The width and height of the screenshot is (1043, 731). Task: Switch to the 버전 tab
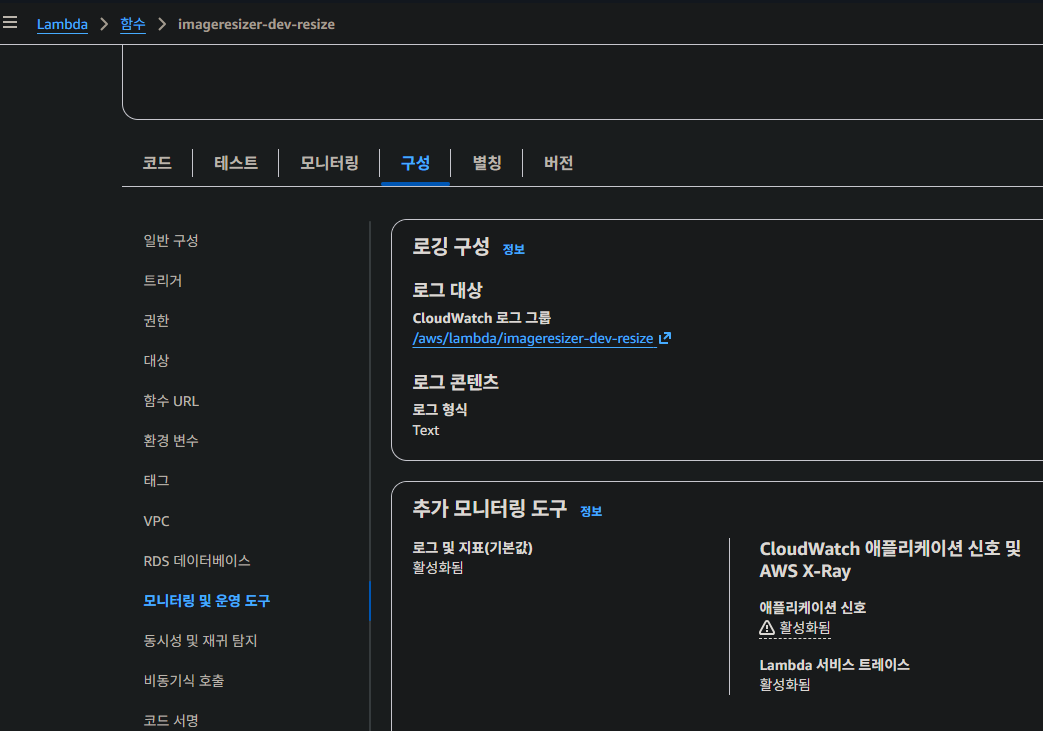tap(558, 163)
